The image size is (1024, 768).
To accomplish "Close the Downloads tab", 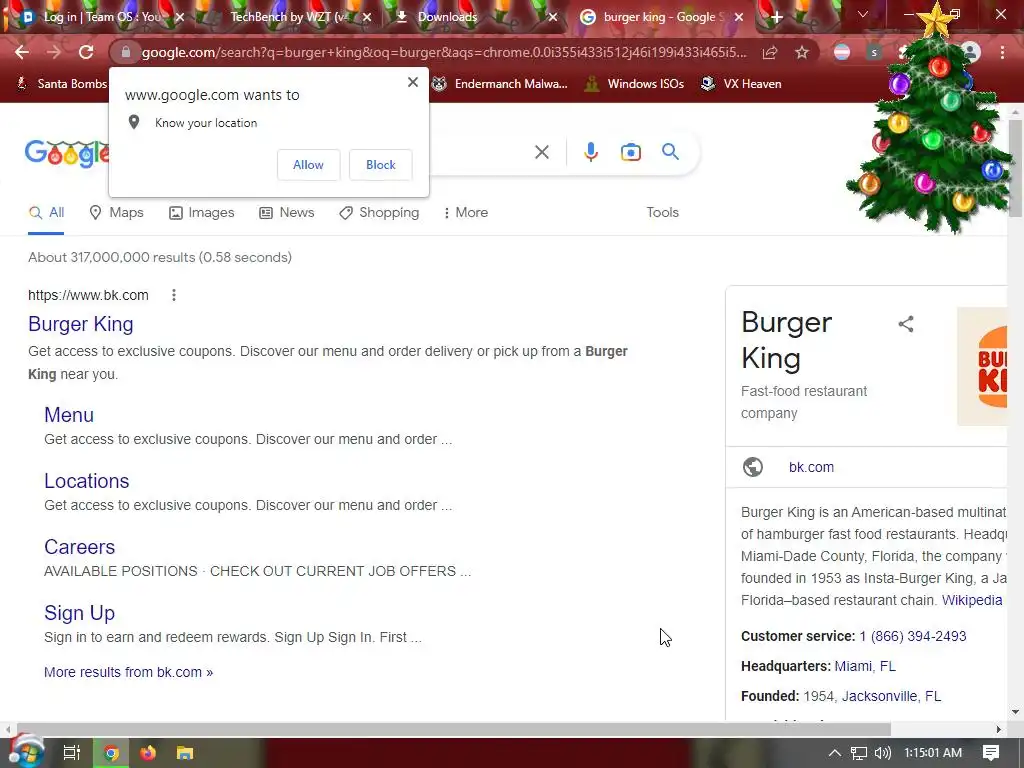I will [x=553, y=17].
